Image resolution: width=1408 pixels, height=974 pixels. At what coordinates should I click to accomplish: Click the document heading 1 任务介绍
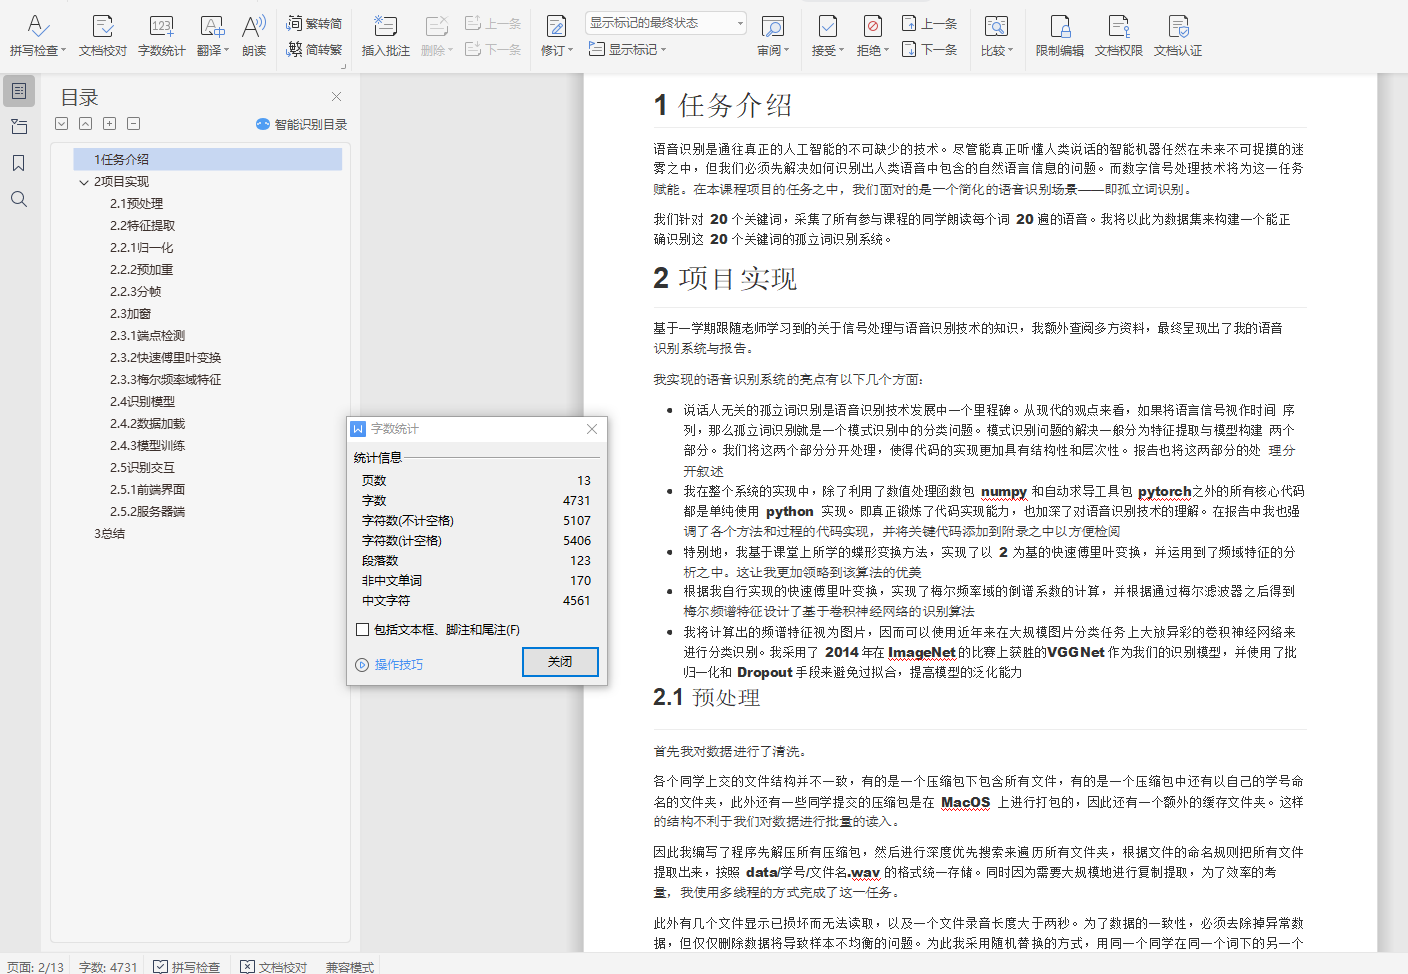(x=723, y=105)
